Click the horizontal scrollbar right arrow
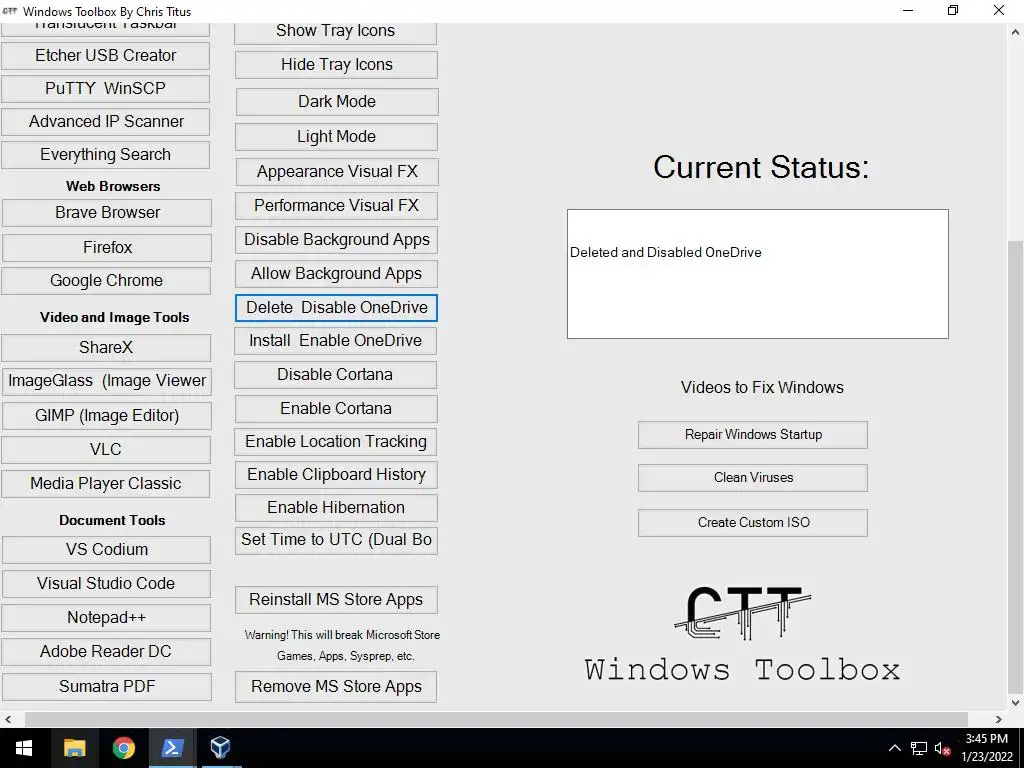The image size is (1024, 768). 999,719
